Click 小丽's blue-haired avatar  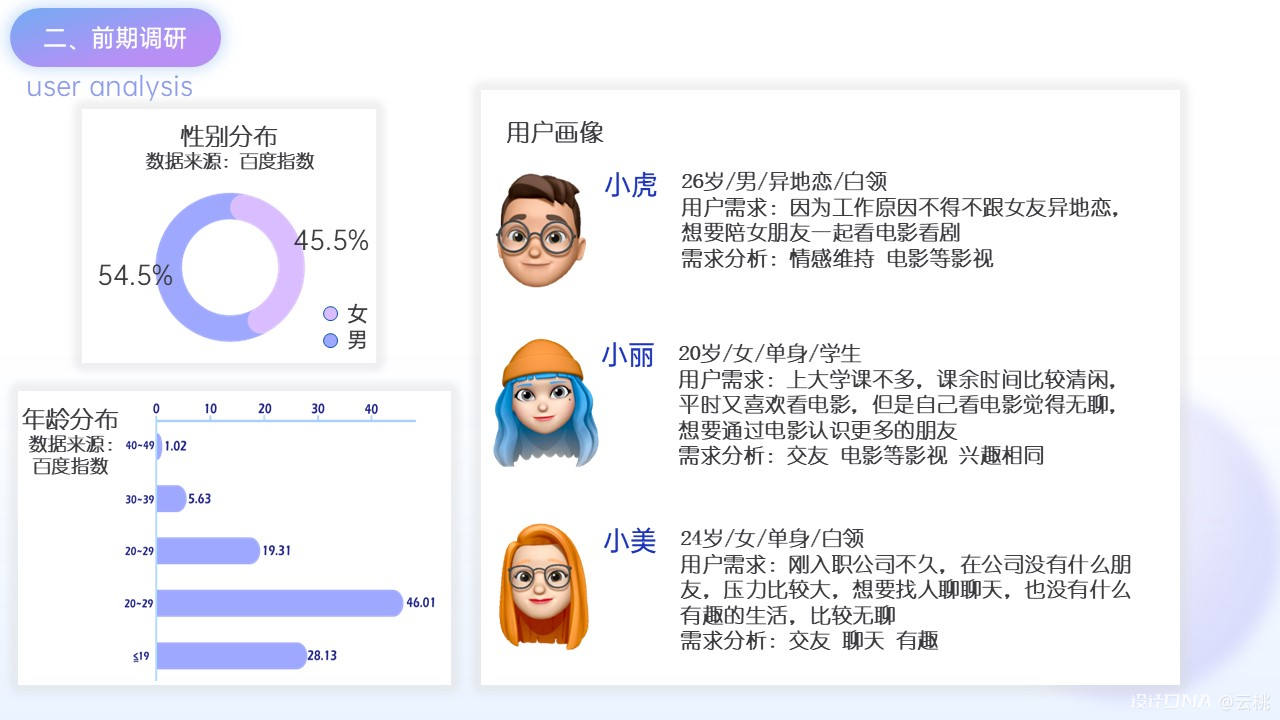click(x=545, y=403)
